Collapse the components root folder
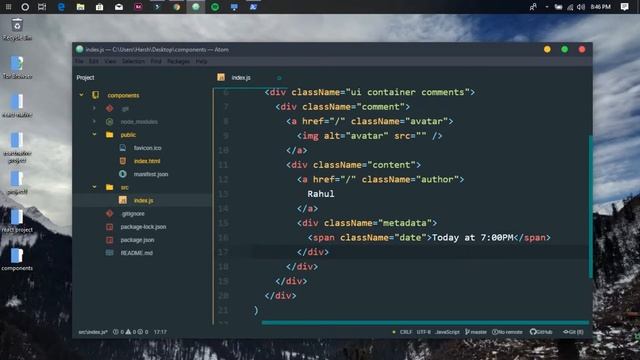Screen dimensions: 640x360 pos(82,95)
